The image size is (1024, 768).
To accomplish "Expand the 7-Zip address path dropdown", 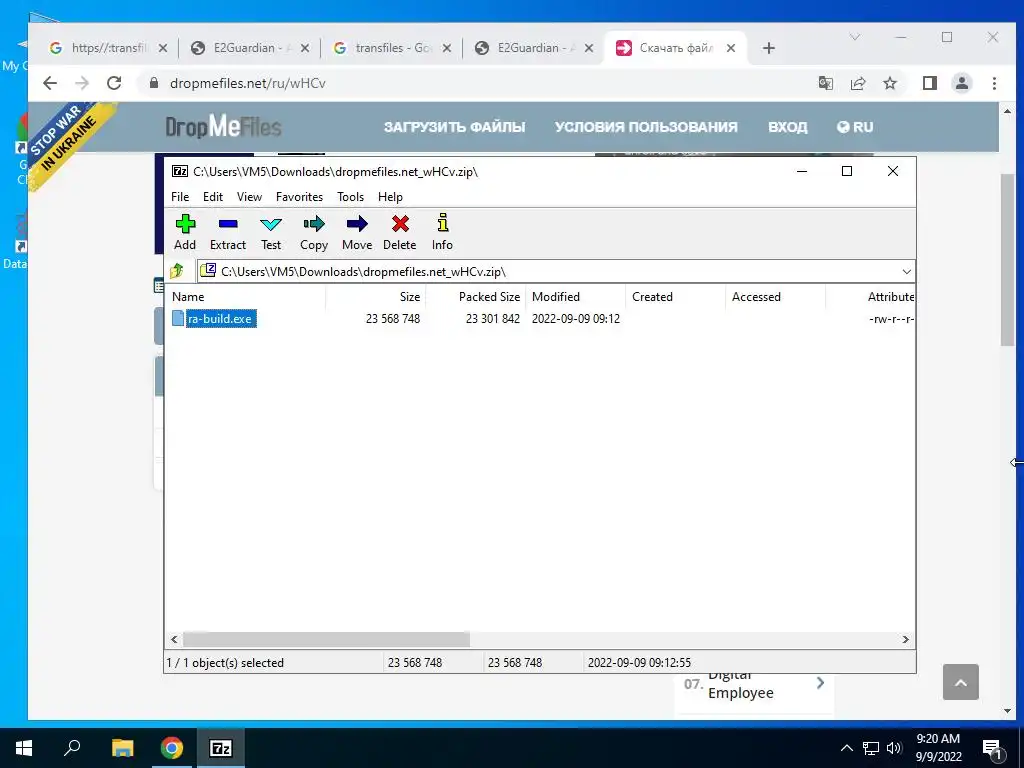I will (906, 272).
